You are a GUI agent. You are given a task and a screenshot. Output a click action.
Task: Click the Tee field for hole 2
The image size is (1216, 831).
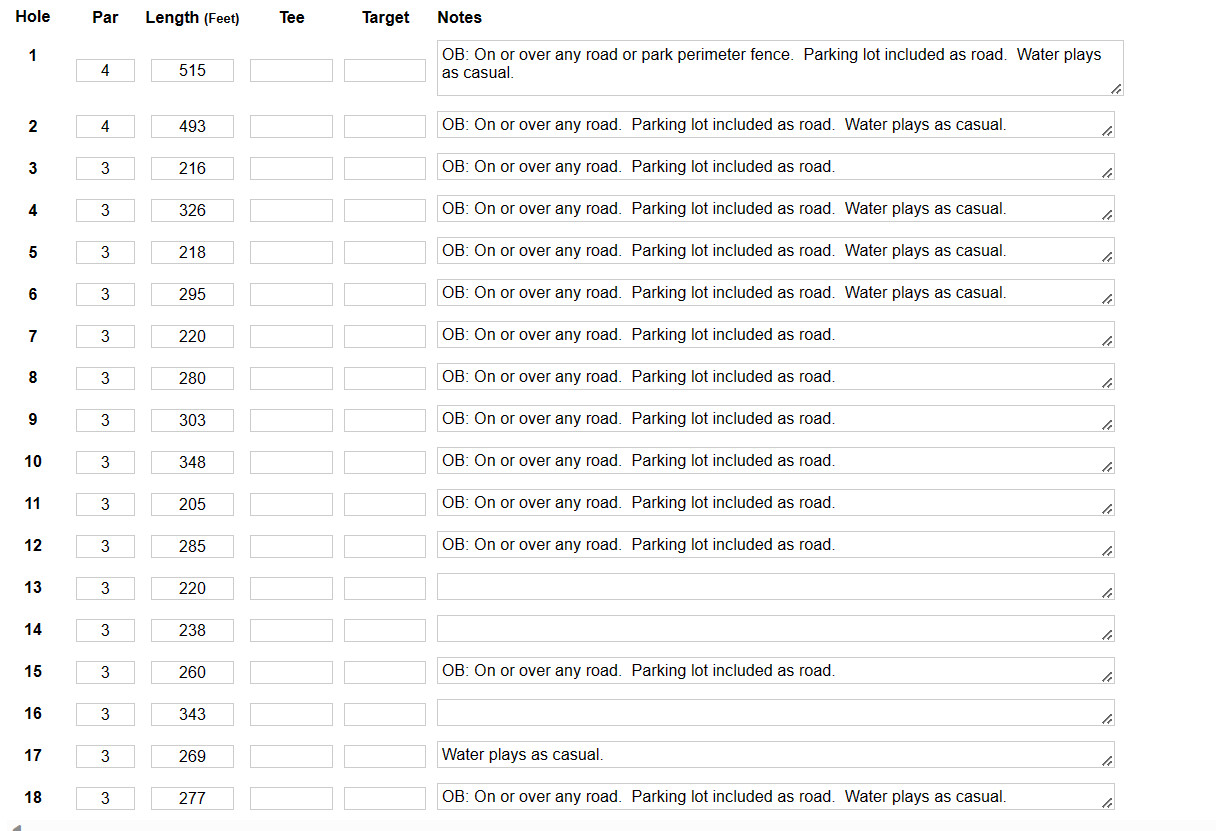[x=291, y=126]
